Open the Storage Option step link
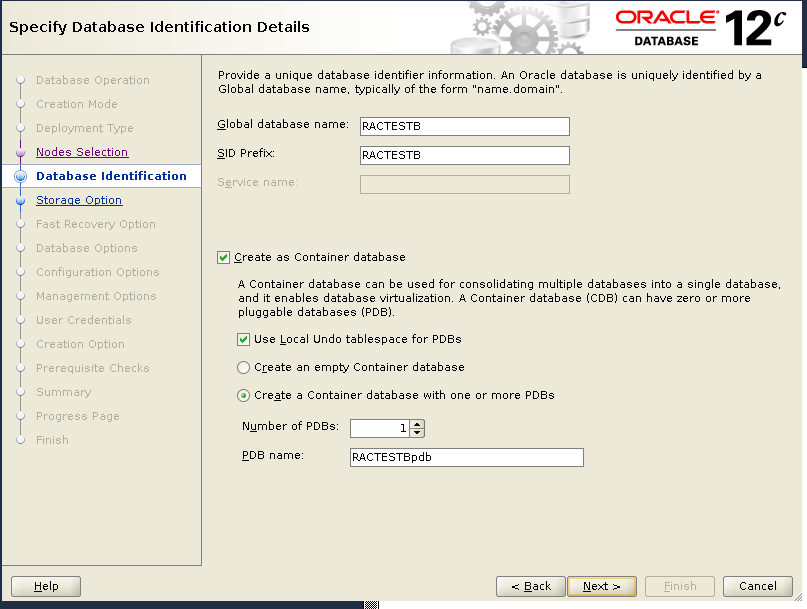Viewport: 807px width, 609px height. (x=79, y=200)
